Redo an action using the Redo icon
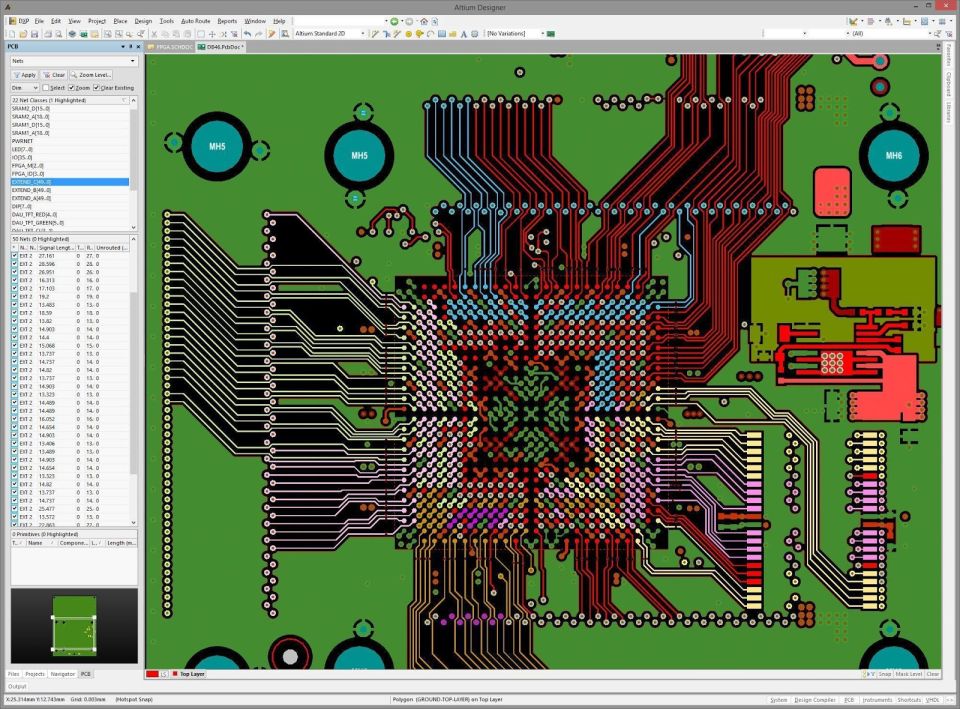 (257, 31)
